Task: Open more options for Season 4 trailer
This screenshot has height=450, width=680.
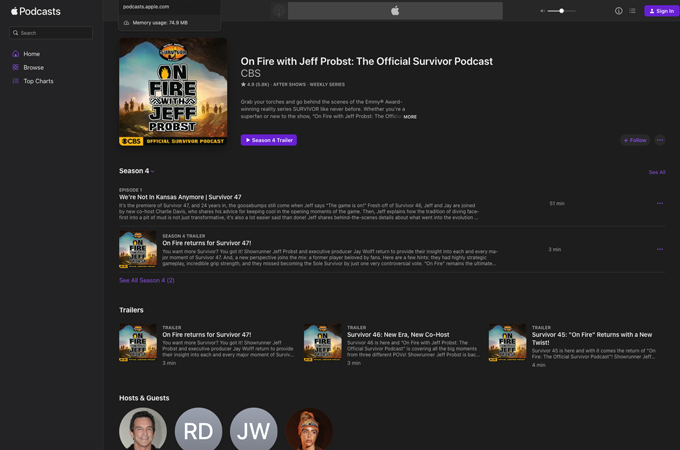Action: coord(660,249)
